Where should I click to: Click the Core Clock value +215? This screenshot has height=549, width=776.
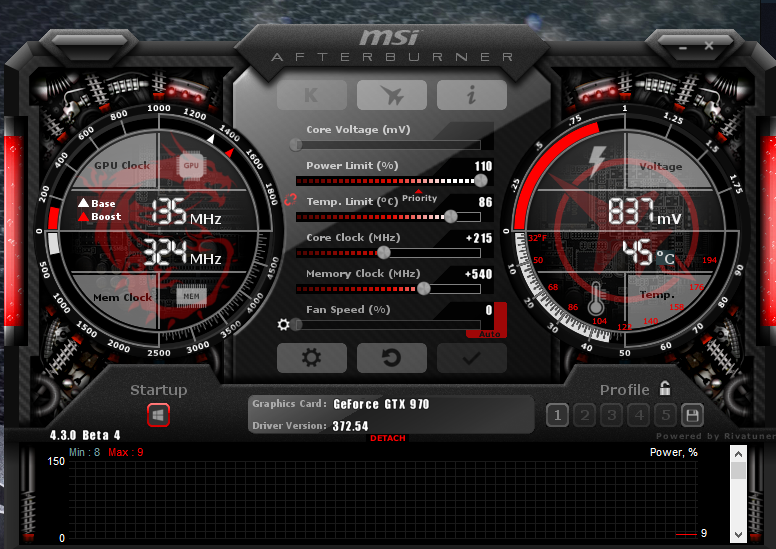479,238
